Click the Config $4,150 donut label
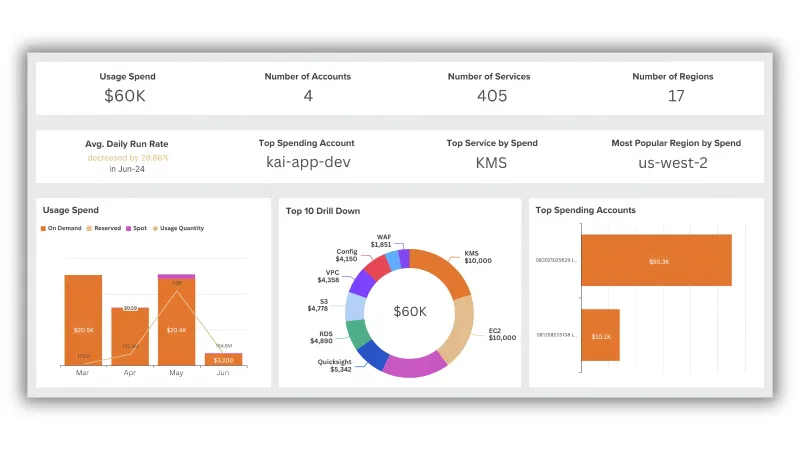 [346, 255]
